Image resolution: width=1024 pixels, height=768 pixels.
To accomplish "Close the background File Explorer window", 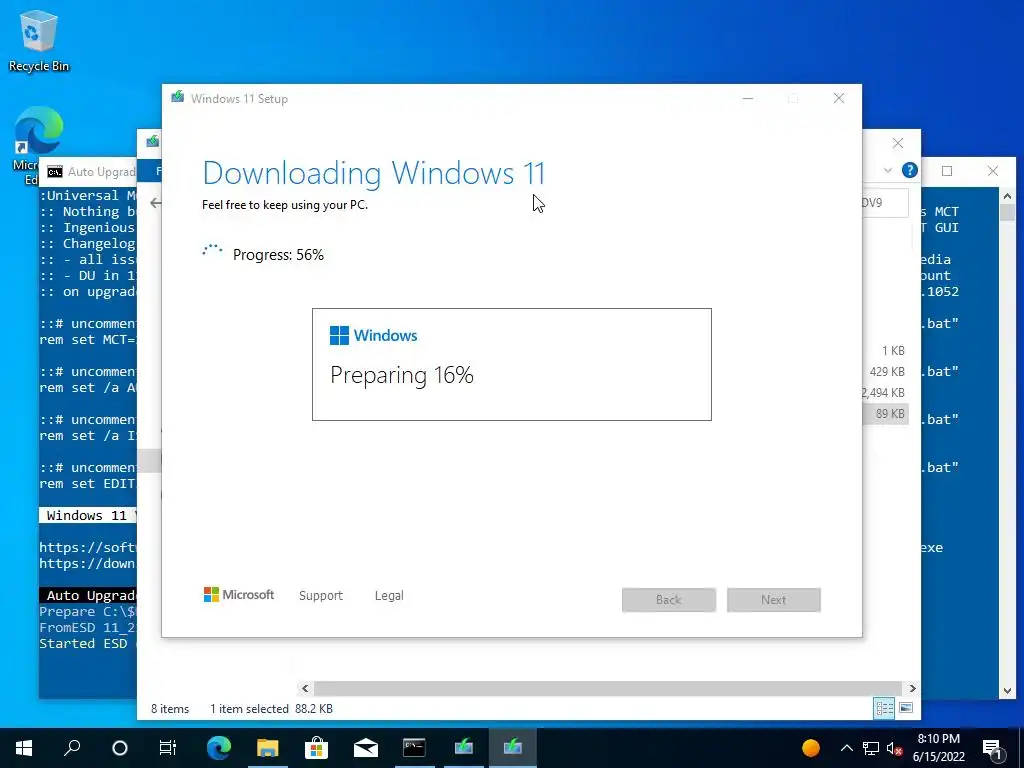I will 898,143.
